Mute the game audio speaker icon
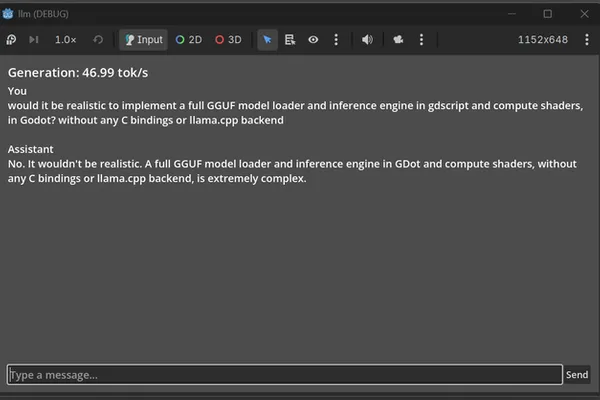 pos(367,39)
